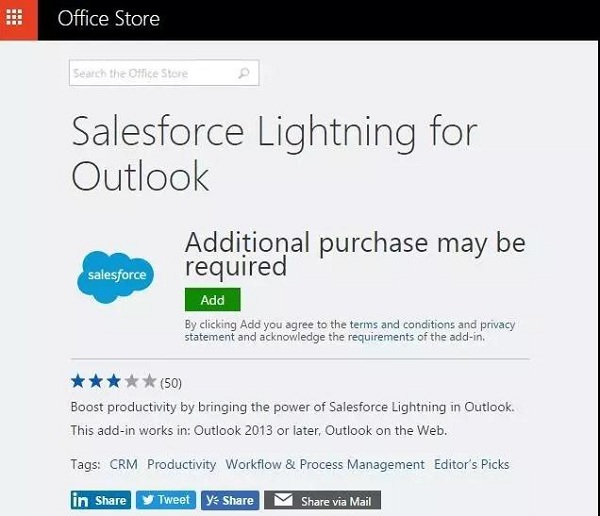
Task: Share via the LinkedIn button
Action: (100, 500)
